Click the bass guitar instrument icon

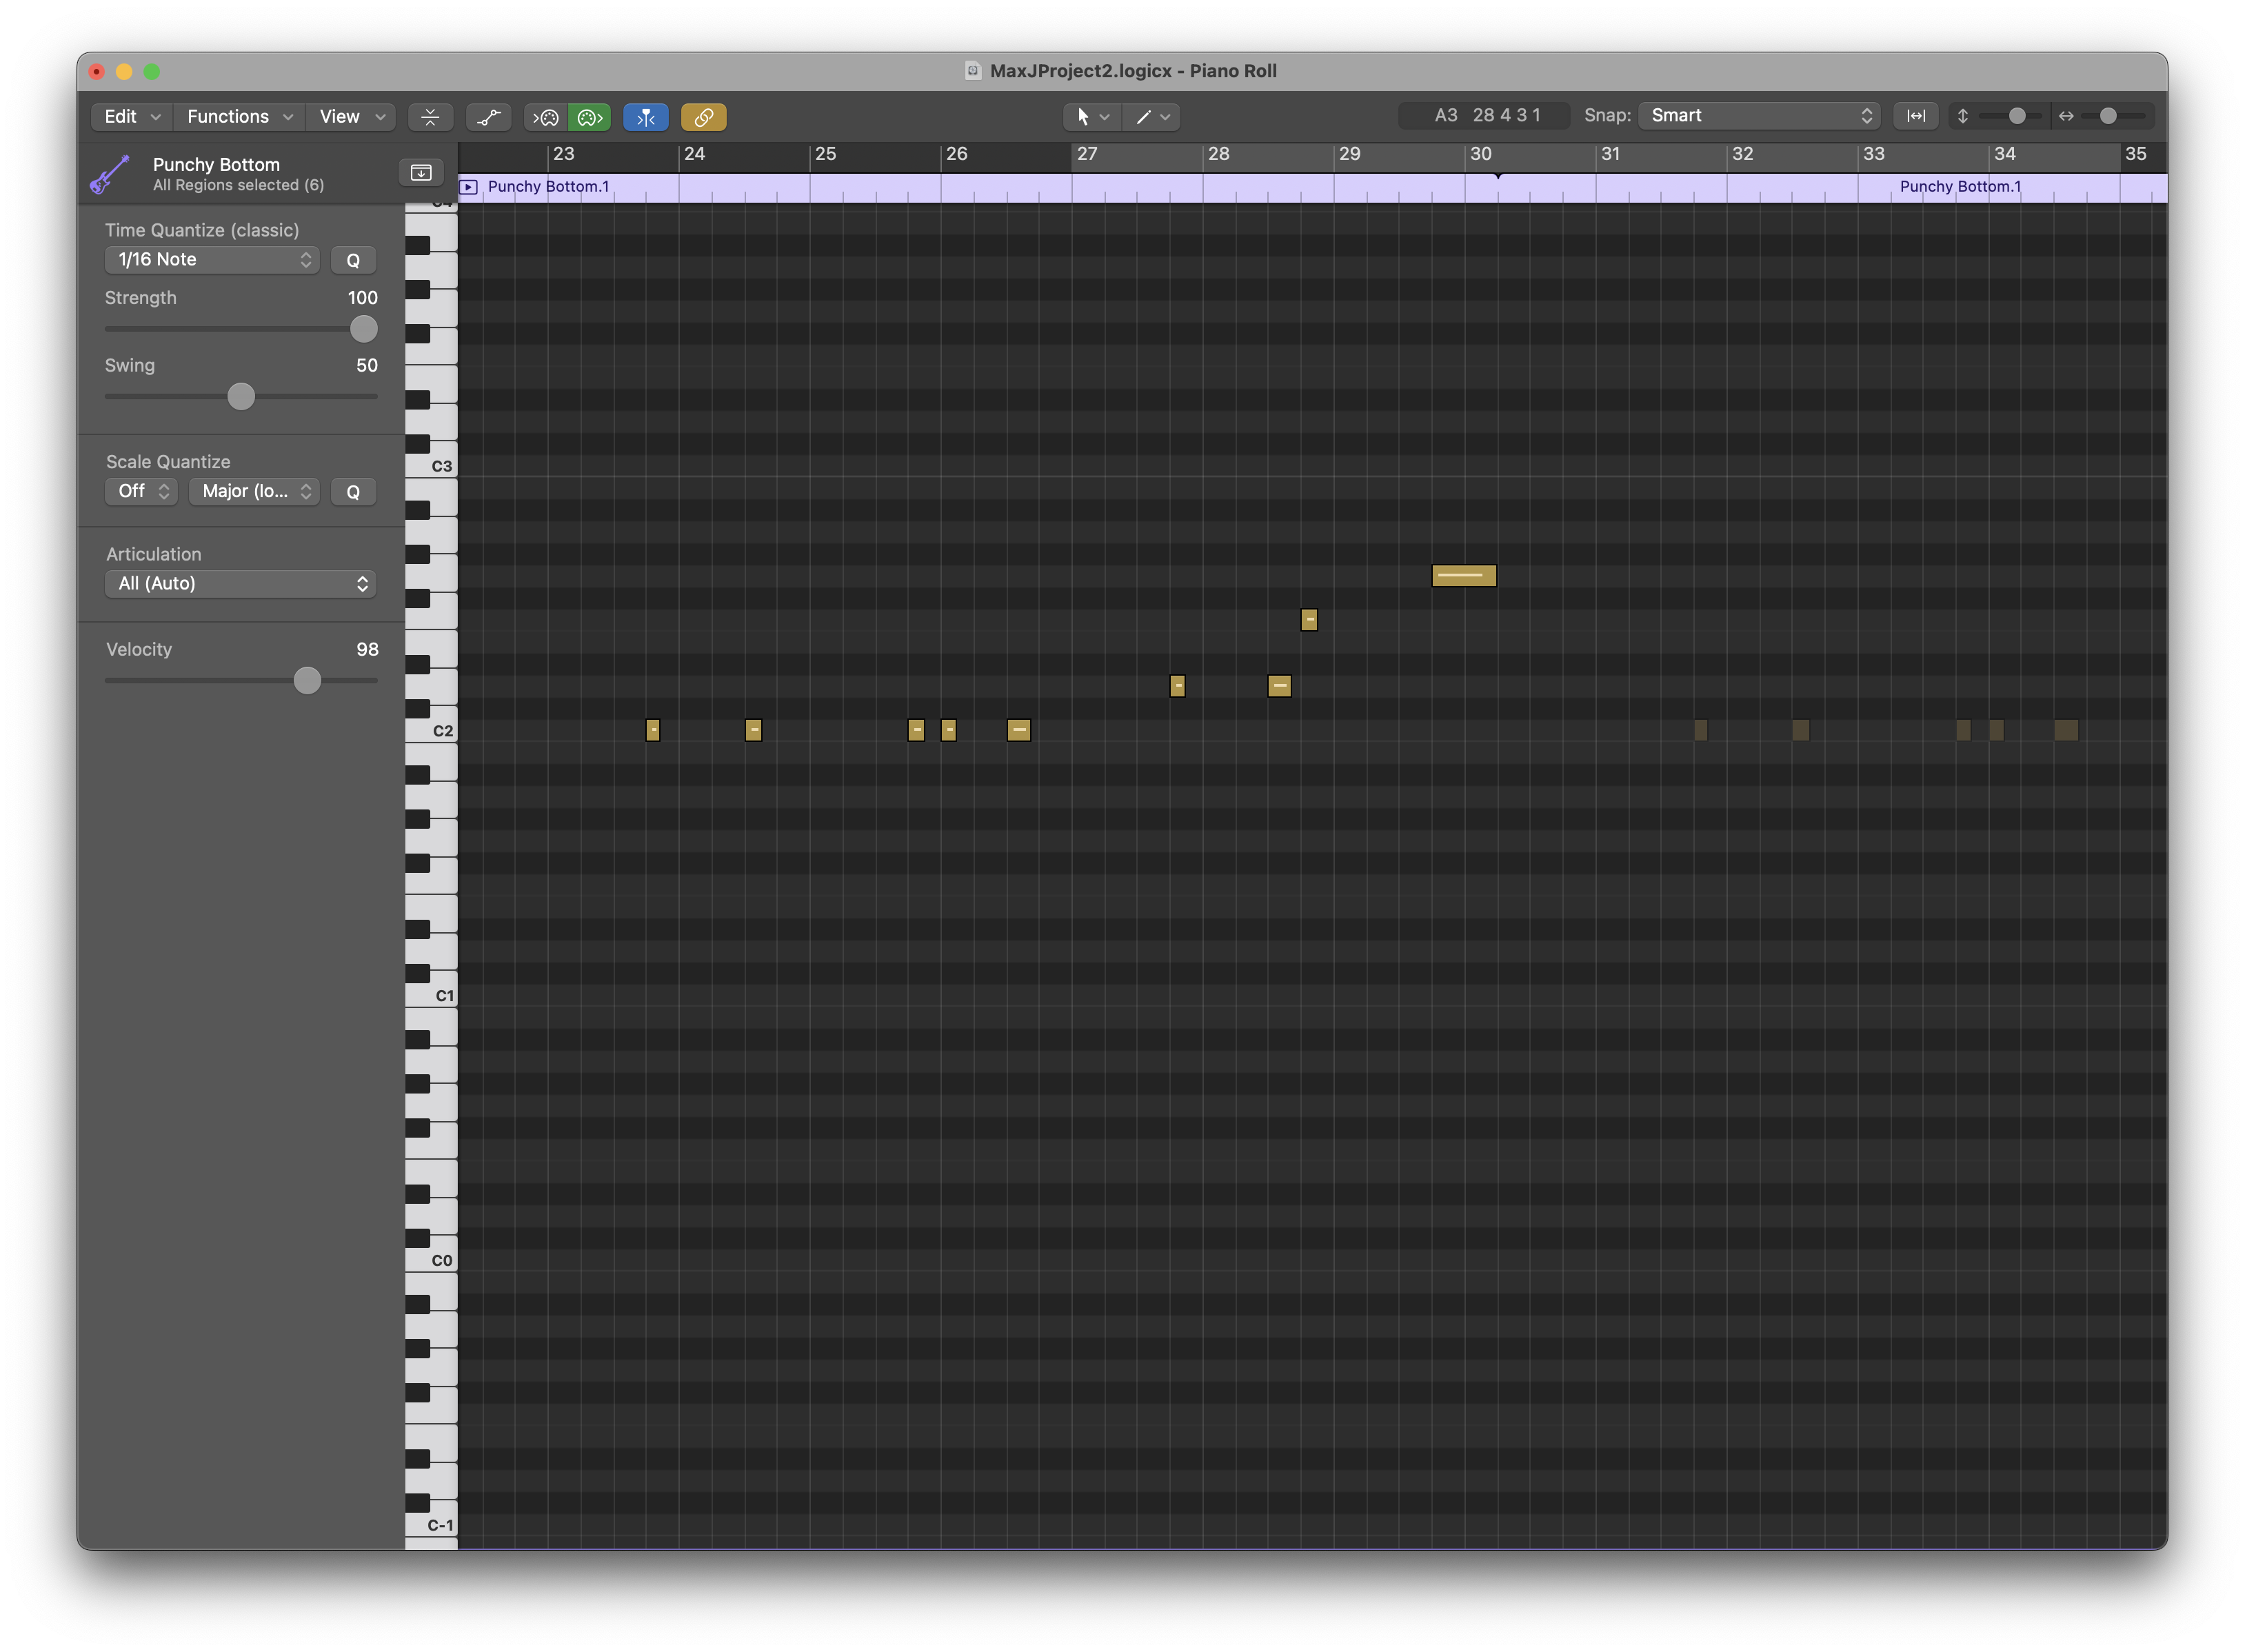pos(110,174)
